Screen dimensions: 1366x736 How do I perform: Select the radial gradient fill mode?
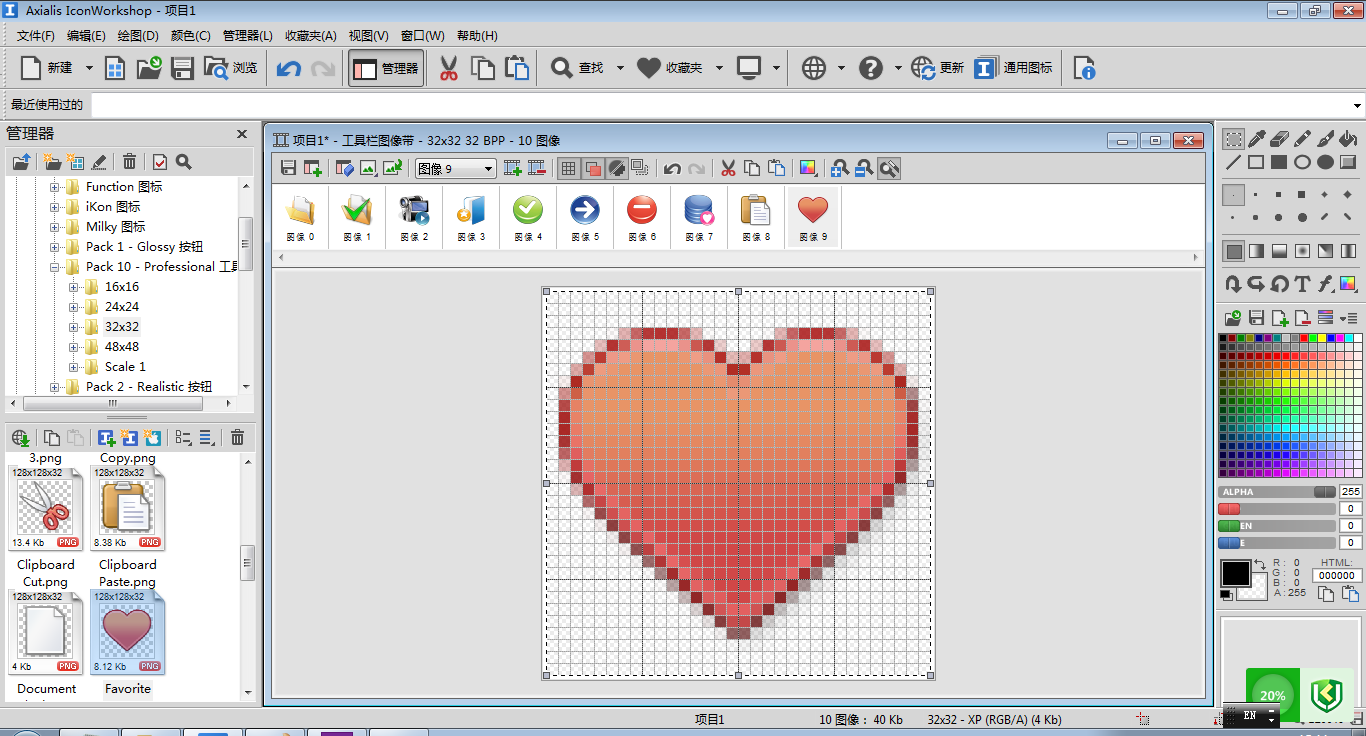click(x=1302, y=251)
